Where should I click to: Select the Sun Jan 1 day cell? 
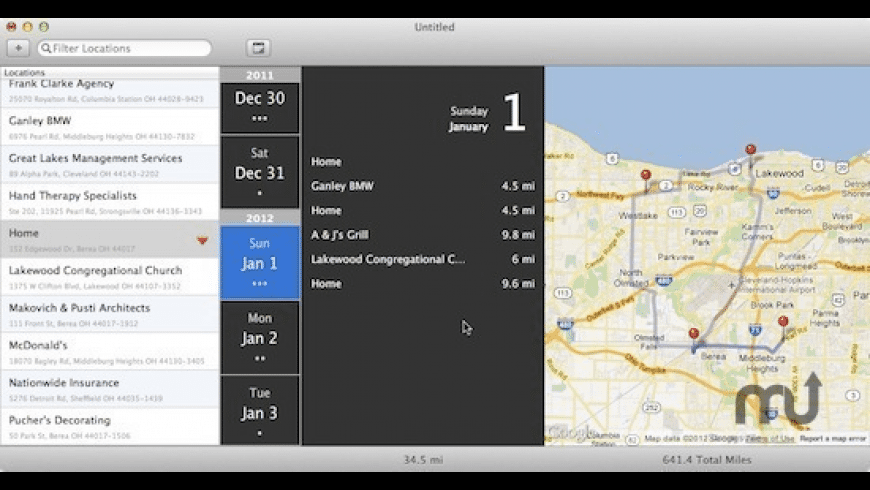(x=260, y=262)
